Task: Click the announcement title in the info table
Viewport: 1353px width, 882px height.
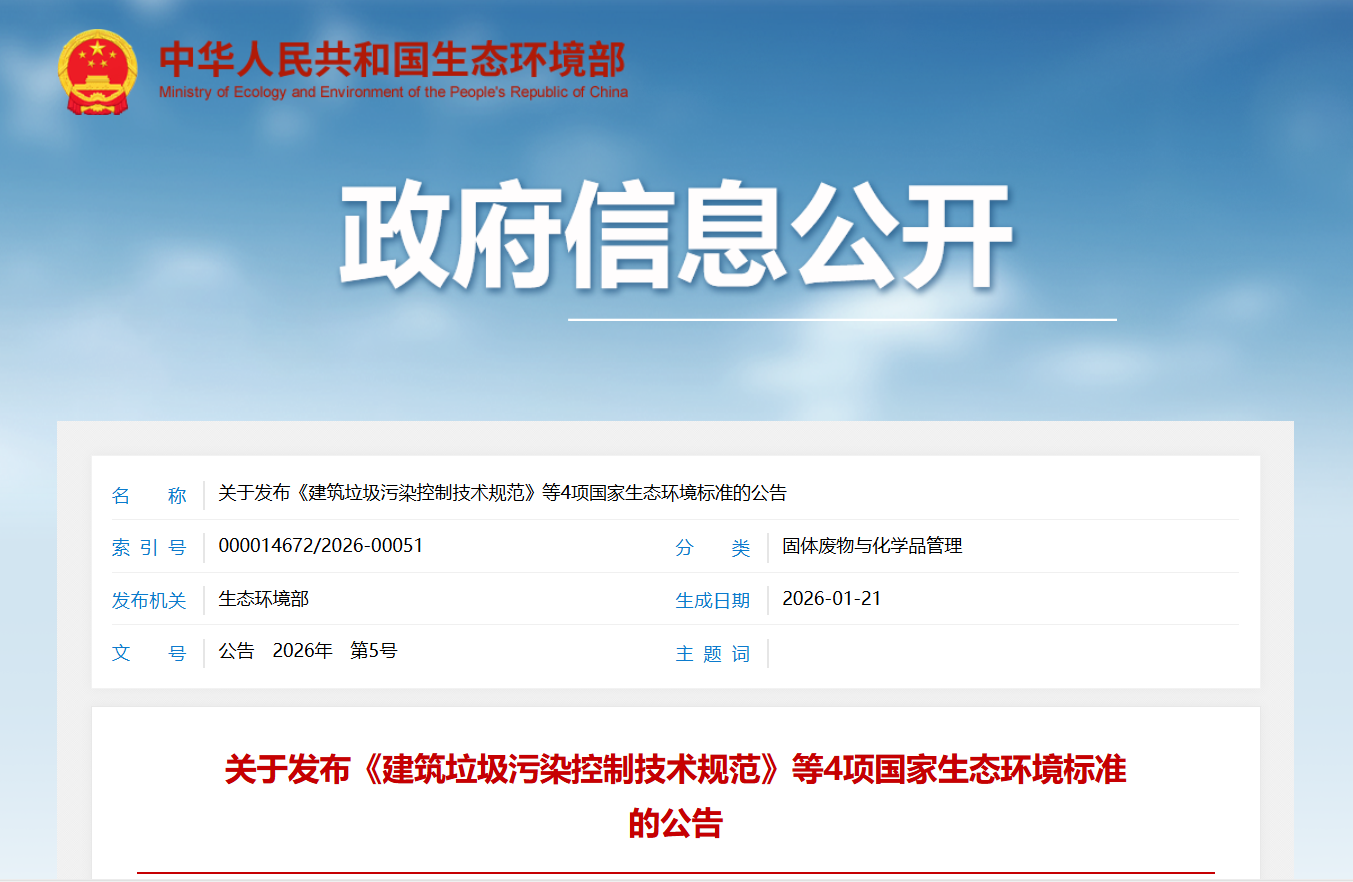Action: 502,493
